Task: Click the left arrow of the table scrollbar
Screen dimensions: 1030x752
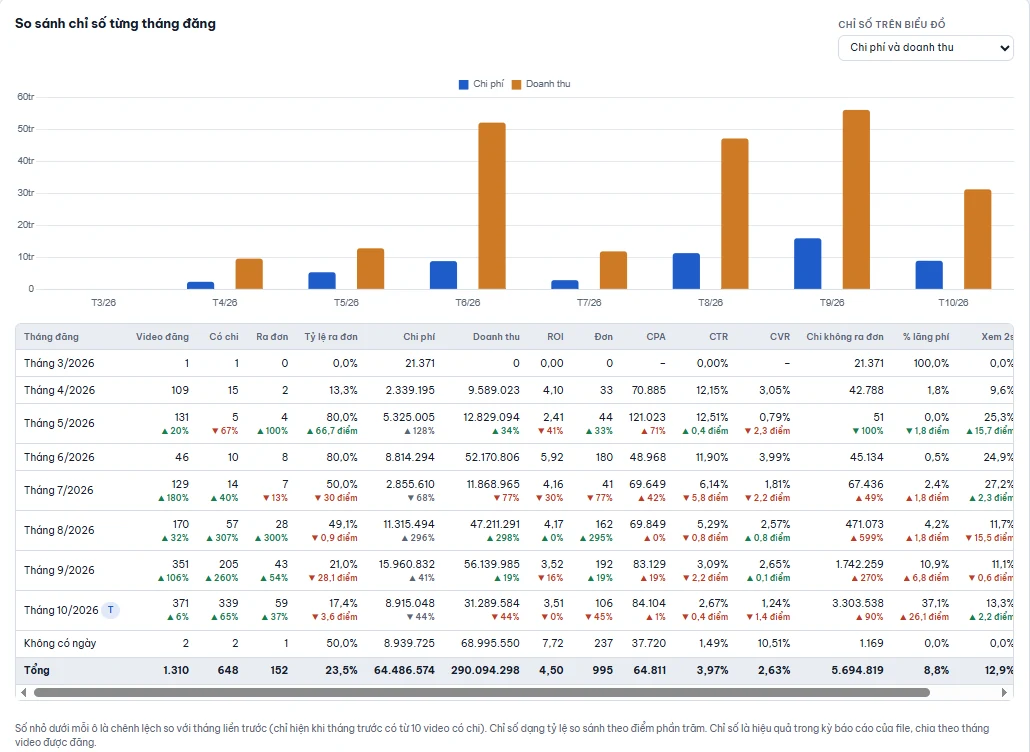Action: tap(24, 692)
